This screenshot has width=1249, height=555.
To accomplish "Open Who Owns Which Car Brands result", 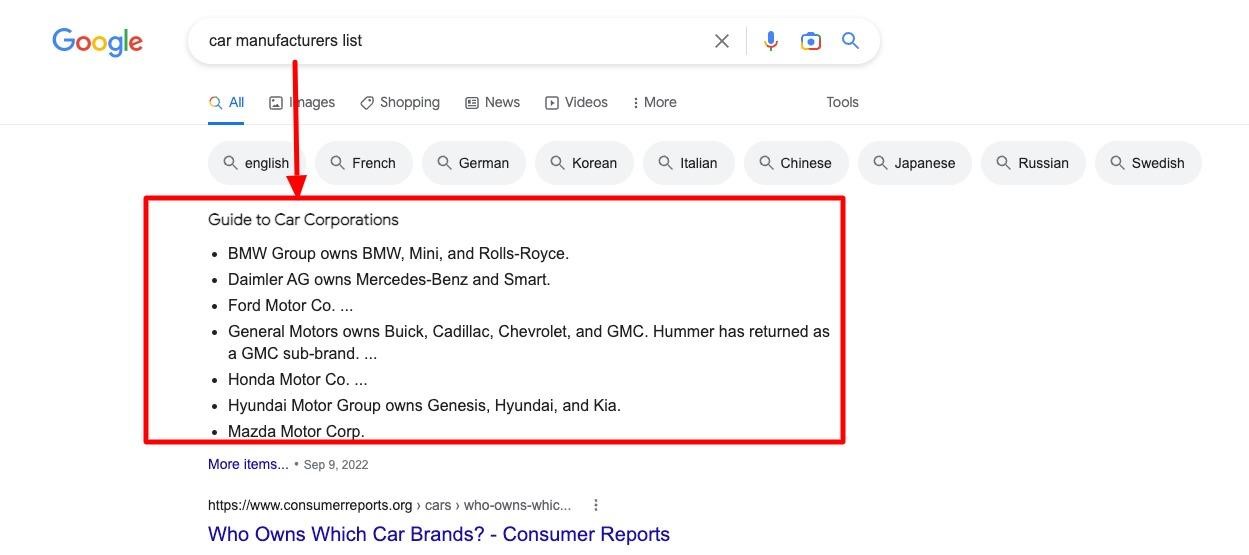I will coord(439,534).
